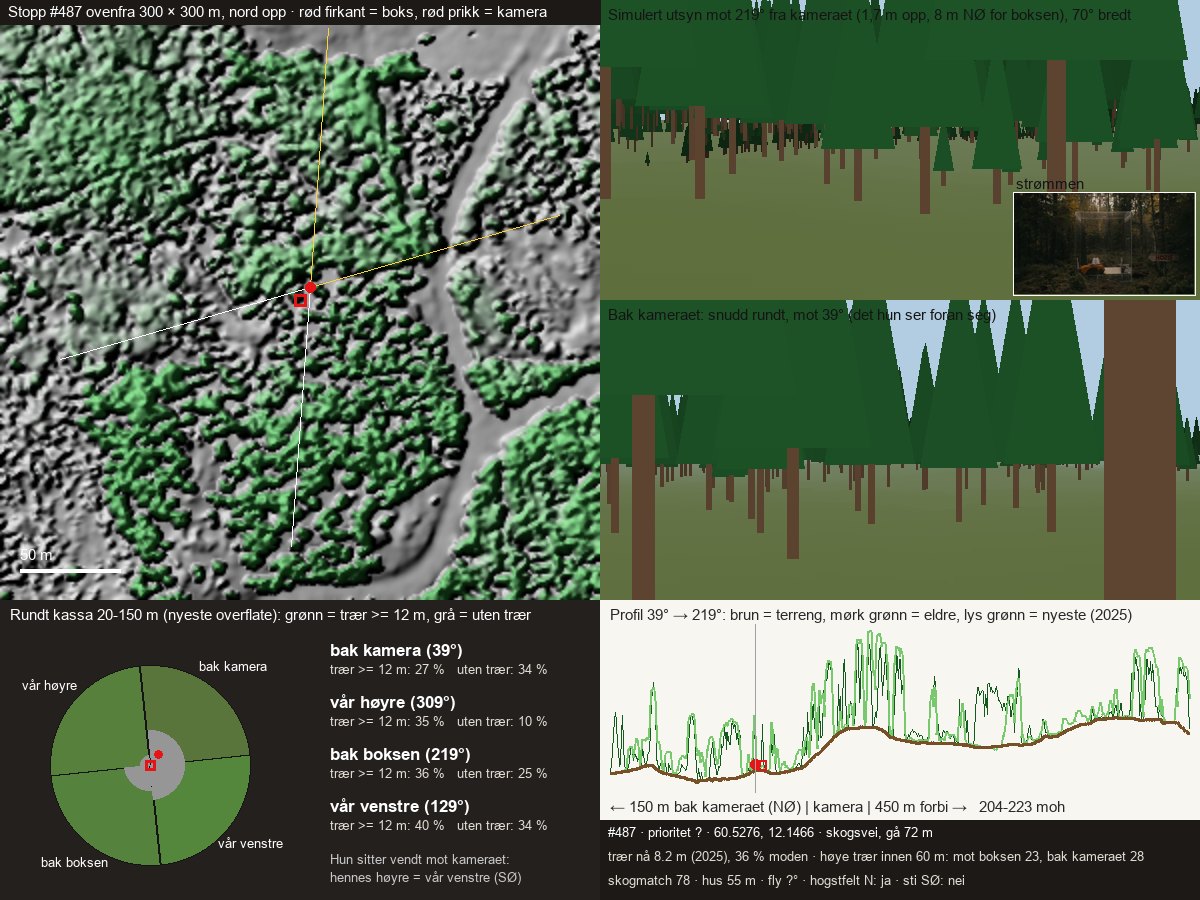
Task: Click the 'bak kamera' label beside the pie chart
Action: (x=233, y=666)
